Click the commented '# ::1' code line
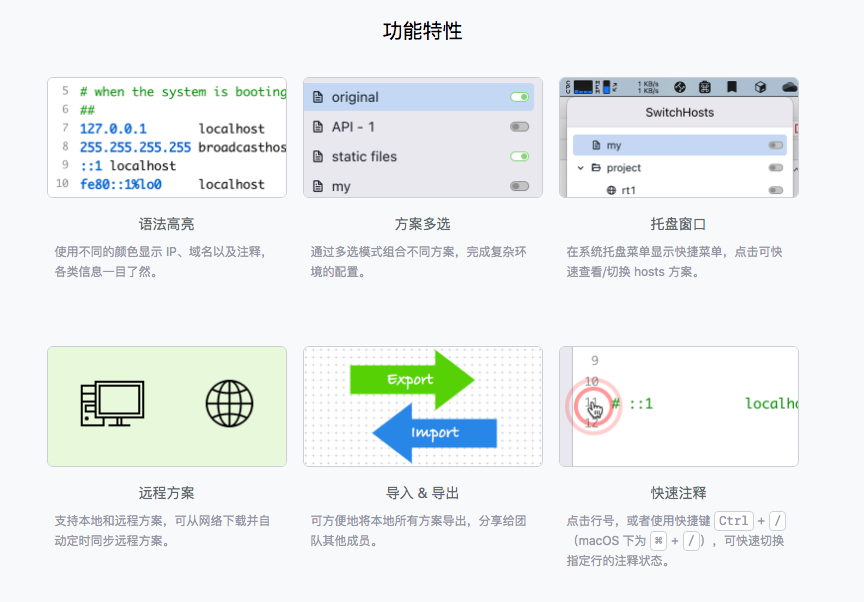This screenshot has height=602, width=864. (633, 404)
